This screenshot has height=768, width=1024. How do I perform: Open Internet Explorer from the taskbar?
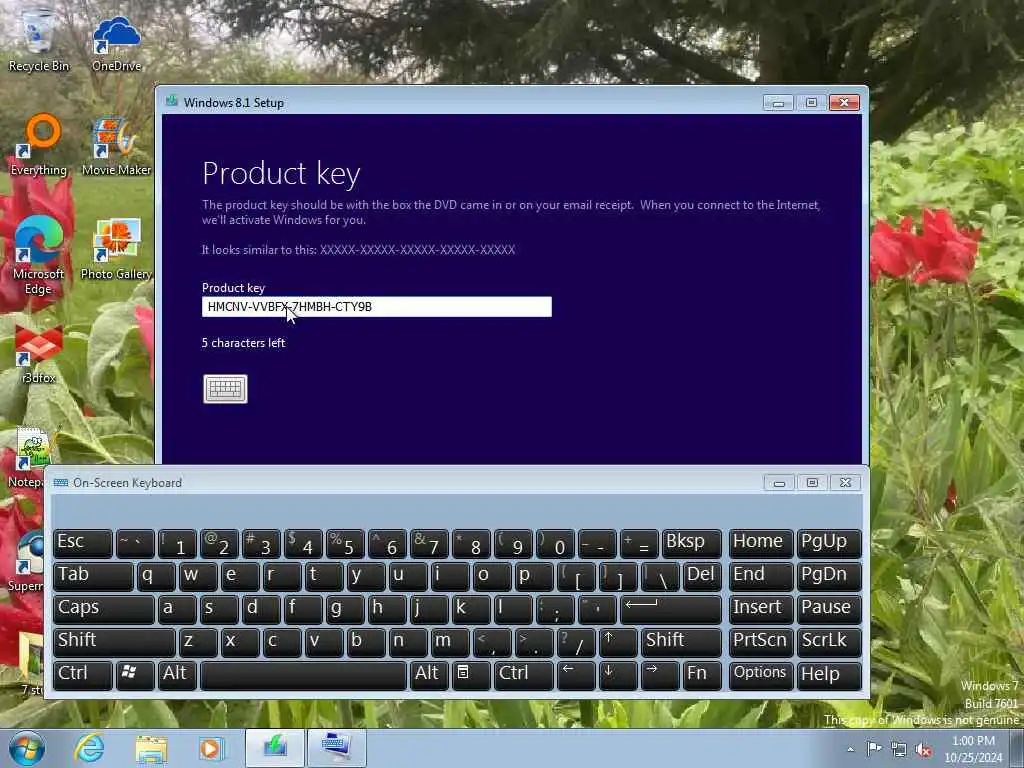coord(89,748)
